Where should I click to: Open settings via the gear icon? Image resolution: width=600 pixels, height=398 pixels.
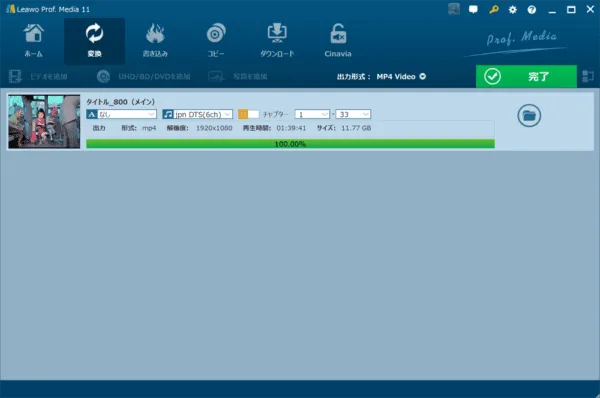[x=512, y=10]
